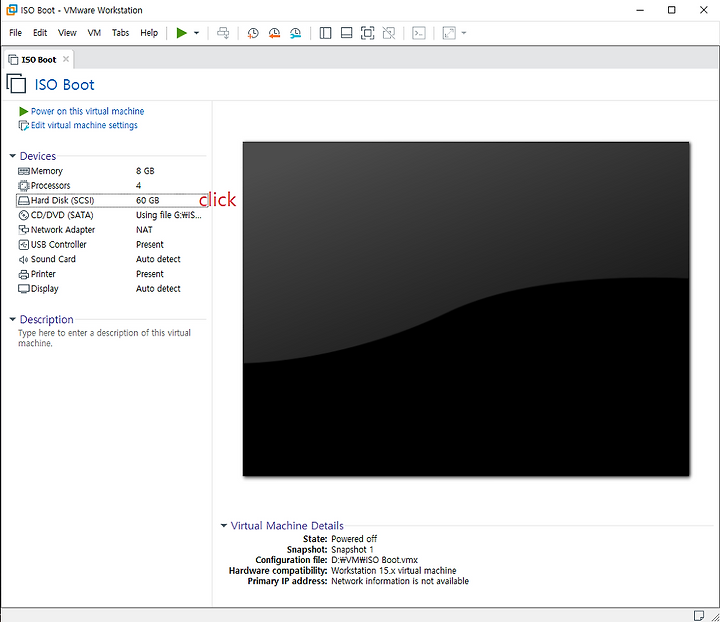
Task: Click Send Ctrl+Alt+Del toolbar icon
Action: click(x=223, y=33)
